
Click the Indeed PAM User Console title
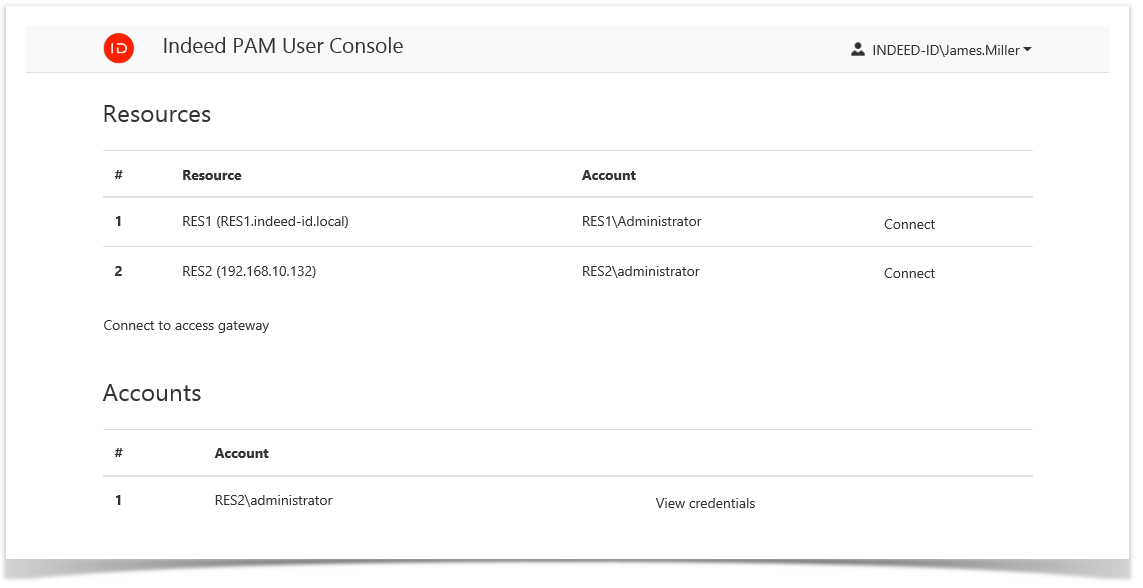click(283, 46)
